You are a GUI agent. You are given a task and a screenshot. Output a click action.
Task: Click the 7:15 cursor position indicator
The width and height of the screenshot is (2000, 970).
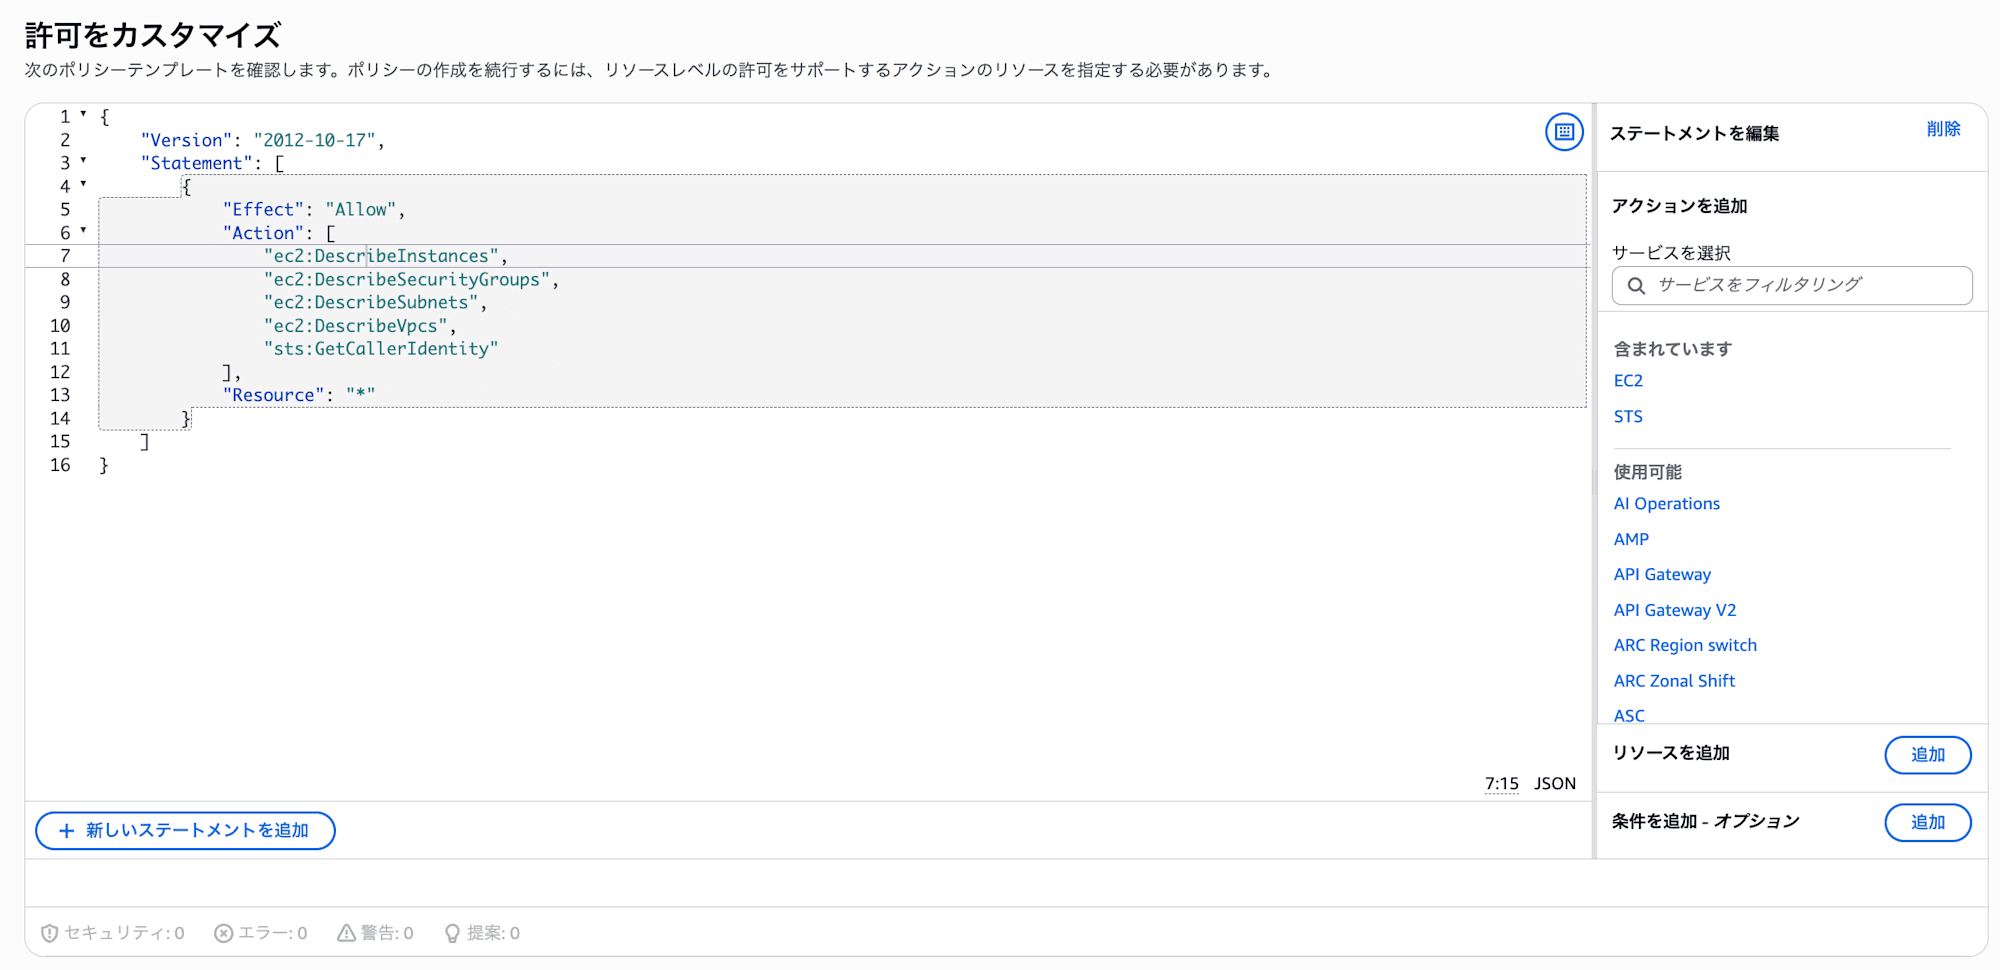pos(1501,784)
